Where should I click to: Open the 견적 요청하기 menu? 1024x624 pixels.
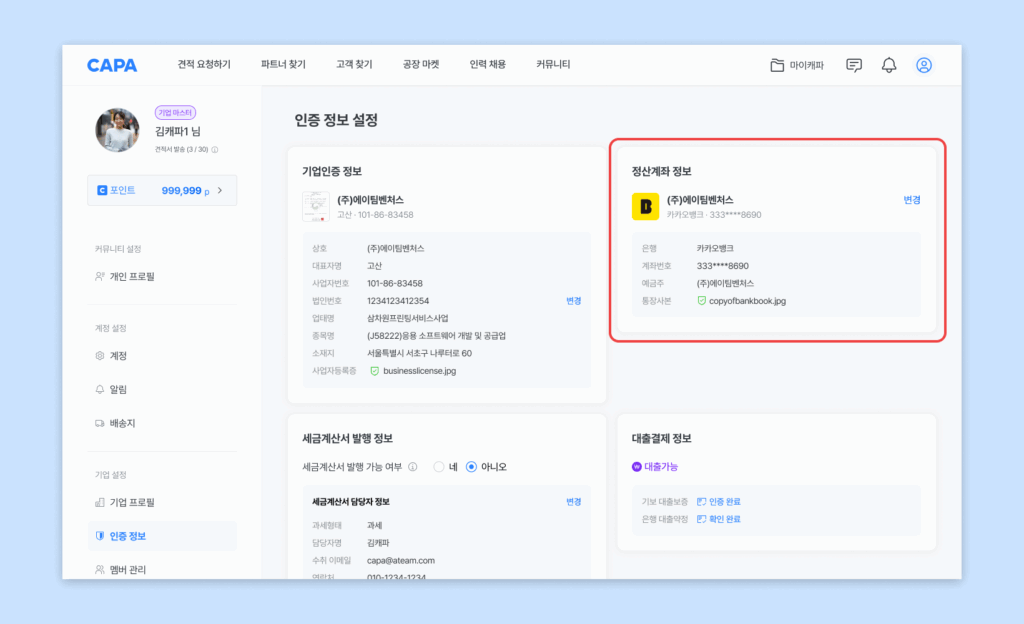(204, 65)
